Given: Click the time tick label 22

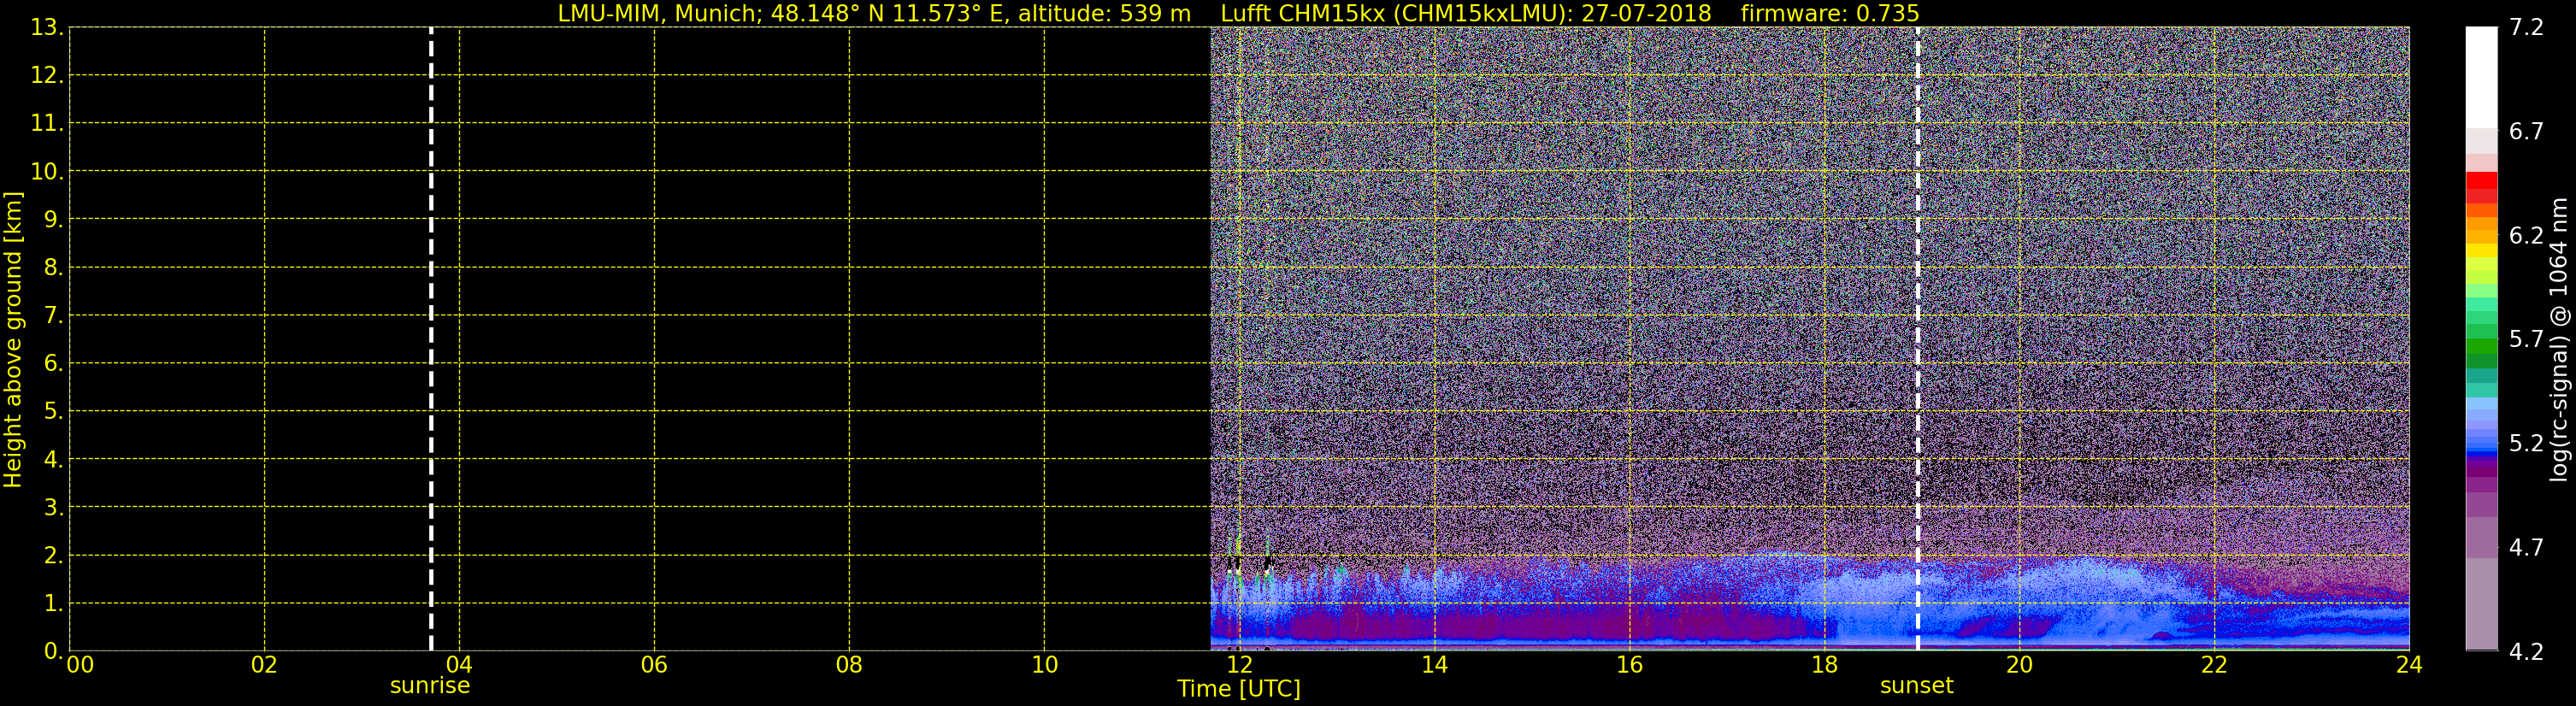Looking at the screenshot, I should [x=2214, y=665].
